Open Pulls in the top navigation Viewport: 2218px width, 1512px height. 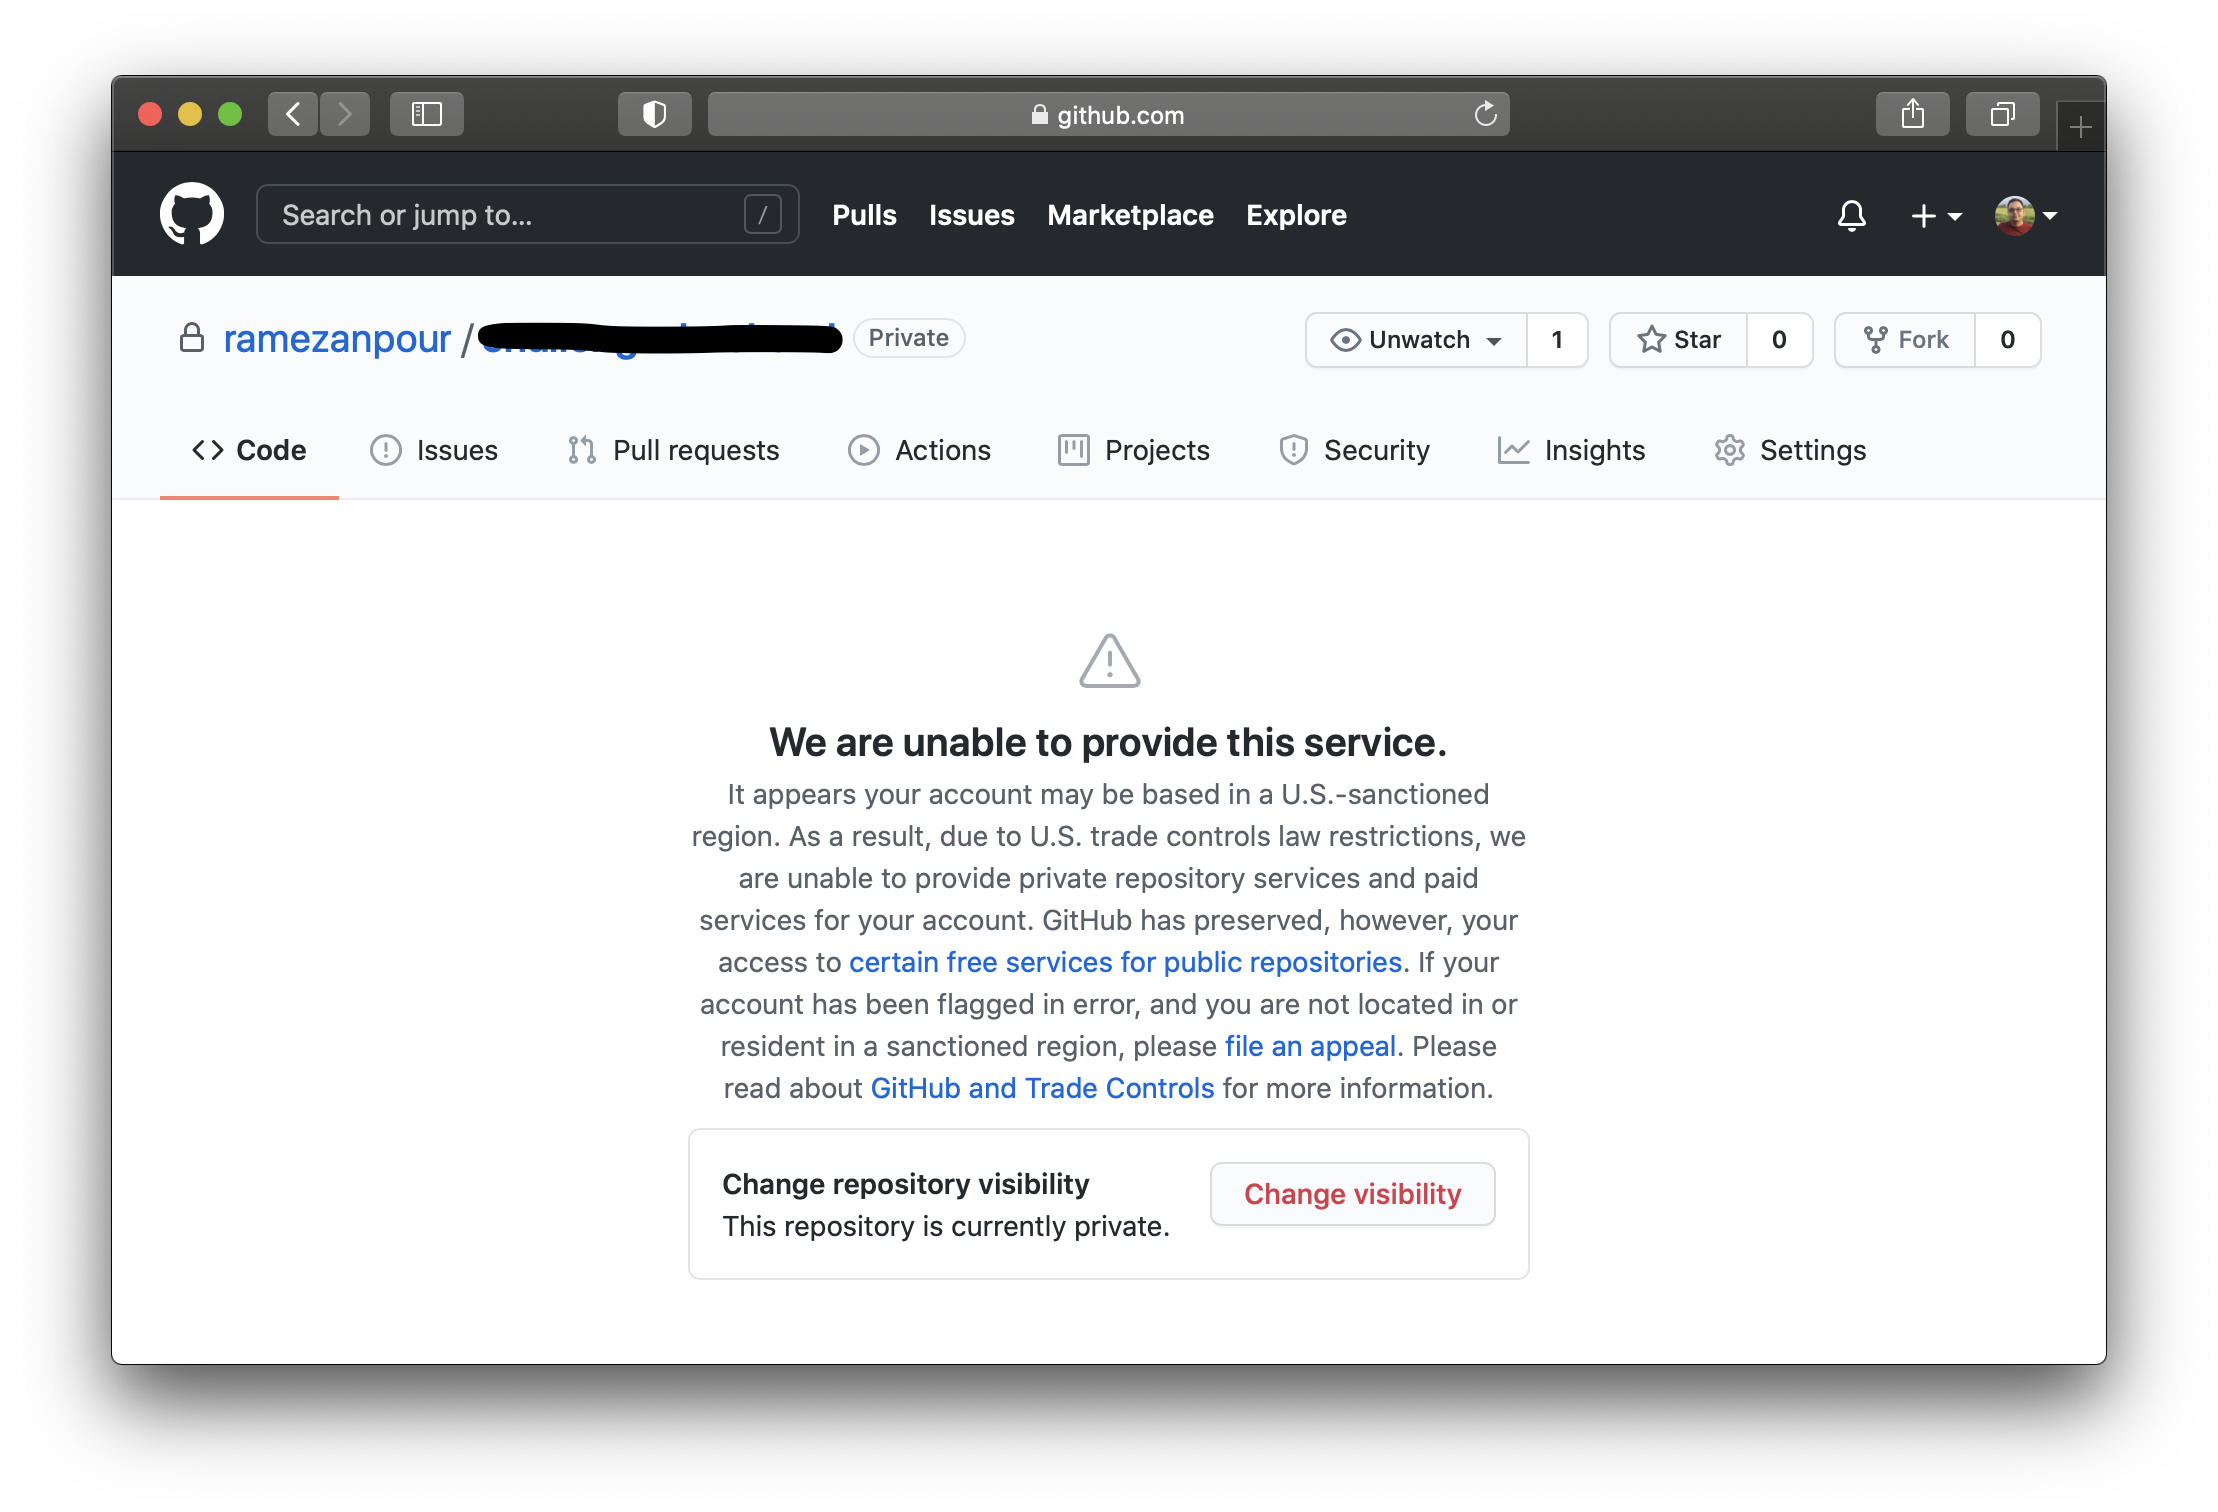click(x=864, y=215)
